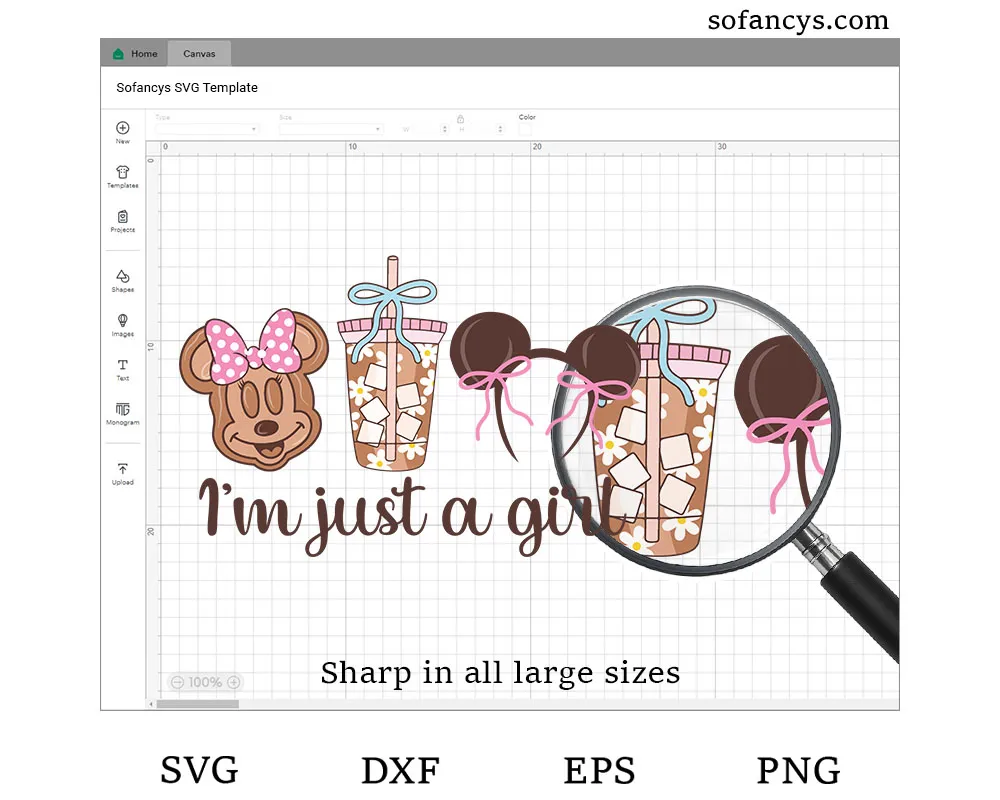Switch to the Canvas tab
The width and height of the screenshot is (1000, 800).
coord(199,54)
